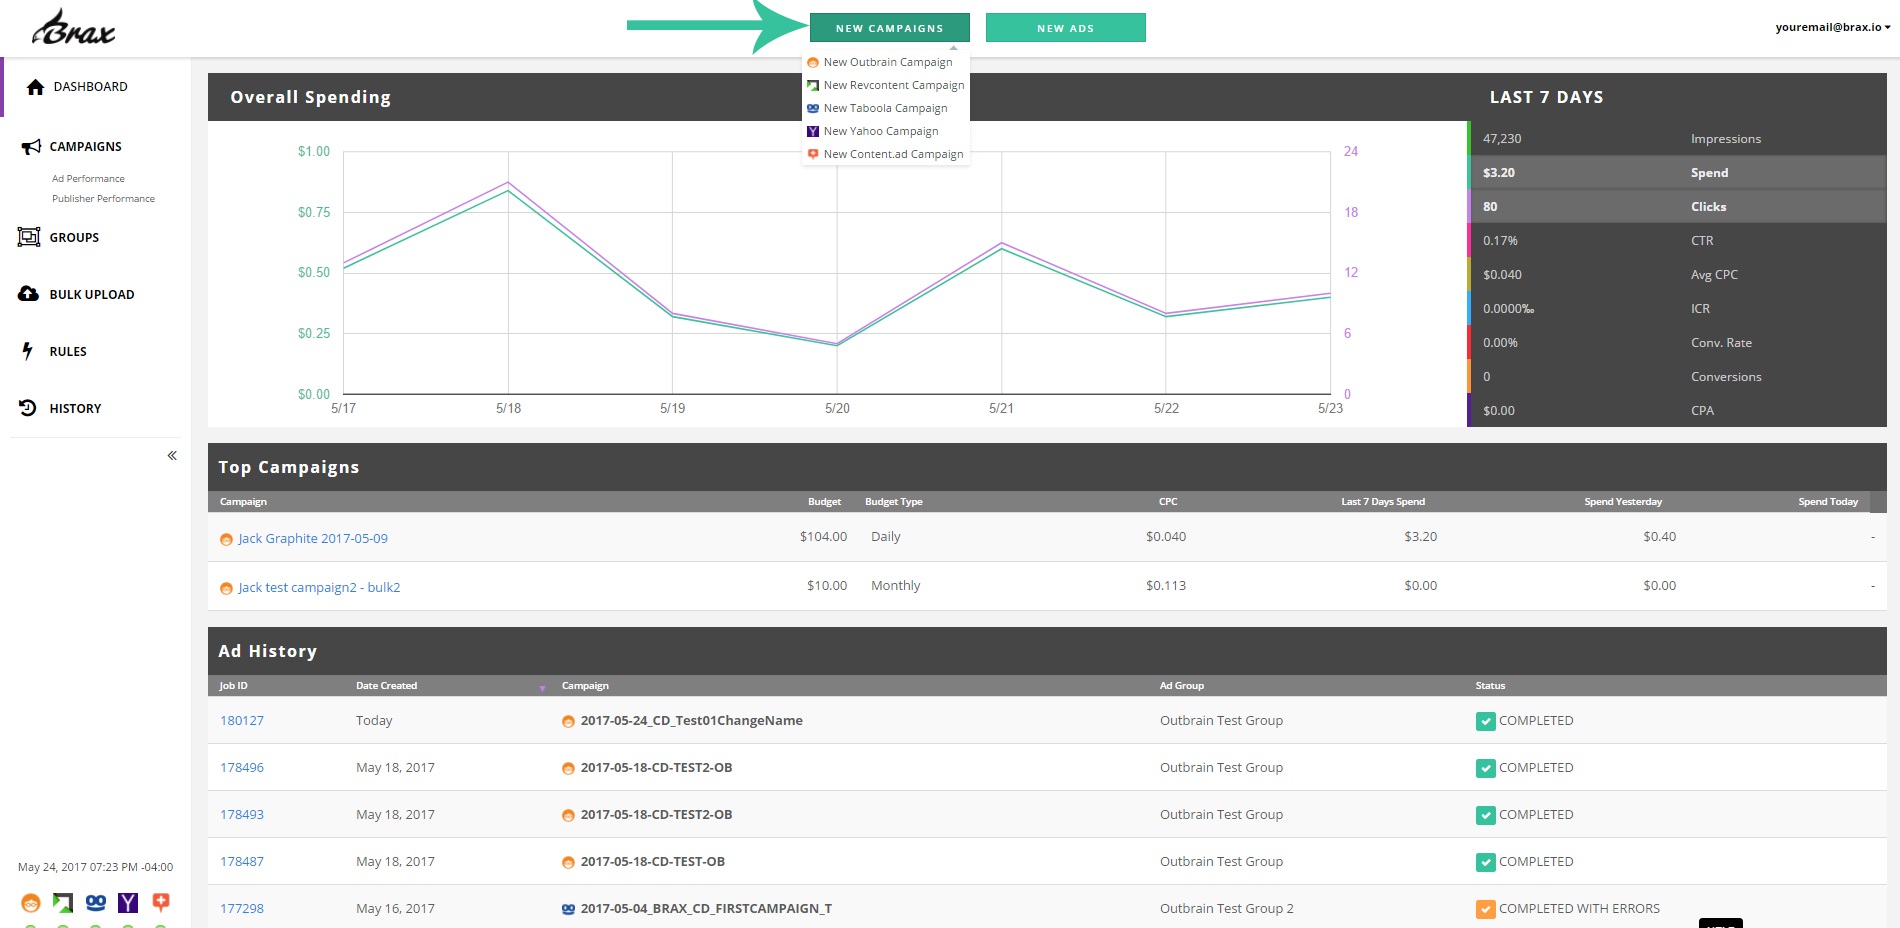Toggle the Clicks metric in Last 7 Days
The width and height of the screenshot is (1900, 928).
(1677, 206)
